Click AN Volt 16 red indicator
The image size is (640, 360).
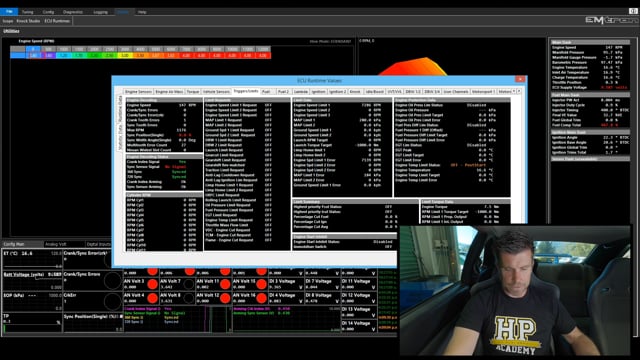(262, 298)
